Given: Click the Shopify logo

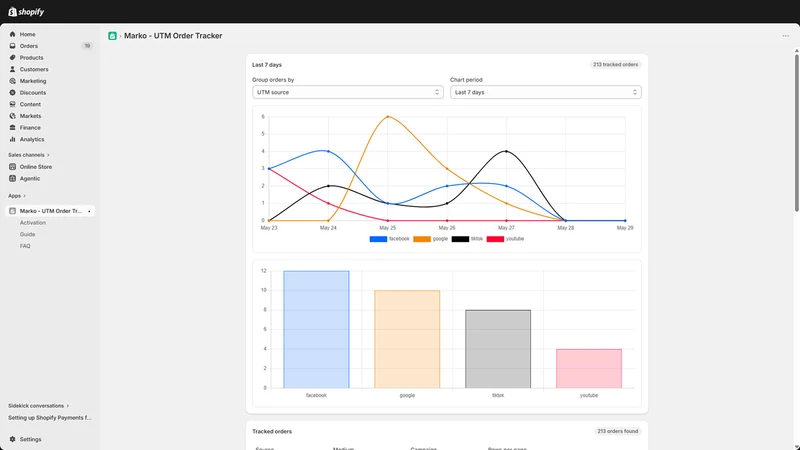Looking at the screenshot, I should (x=26, y=11).
